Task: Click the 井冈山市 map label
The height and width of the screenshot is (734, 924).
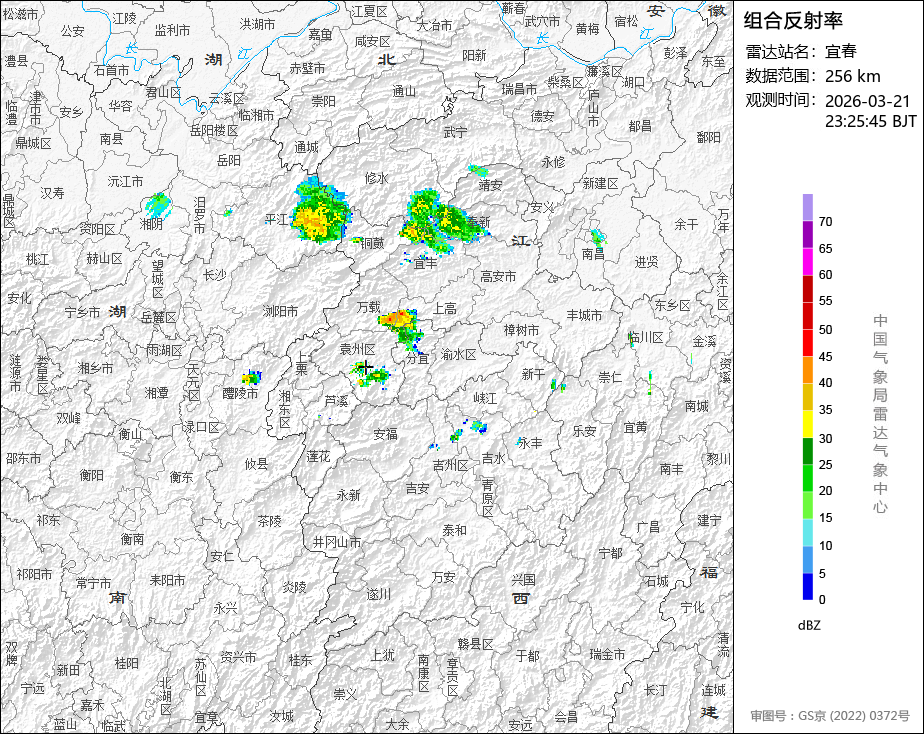Action: (x=336, y=541)
